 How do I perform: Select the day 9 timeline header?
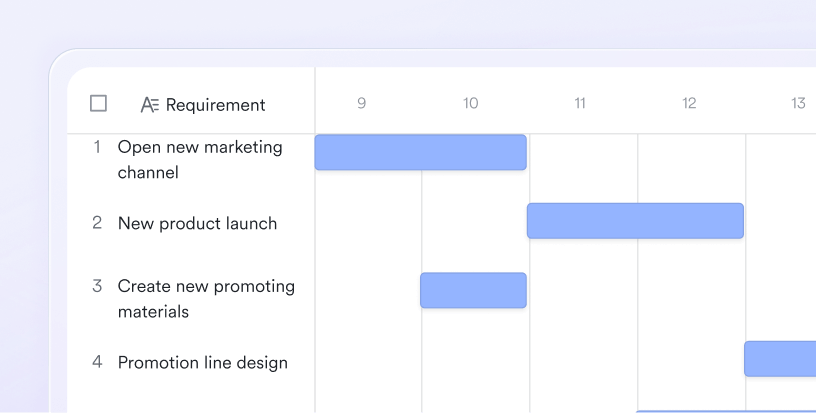tap(362, 103)
